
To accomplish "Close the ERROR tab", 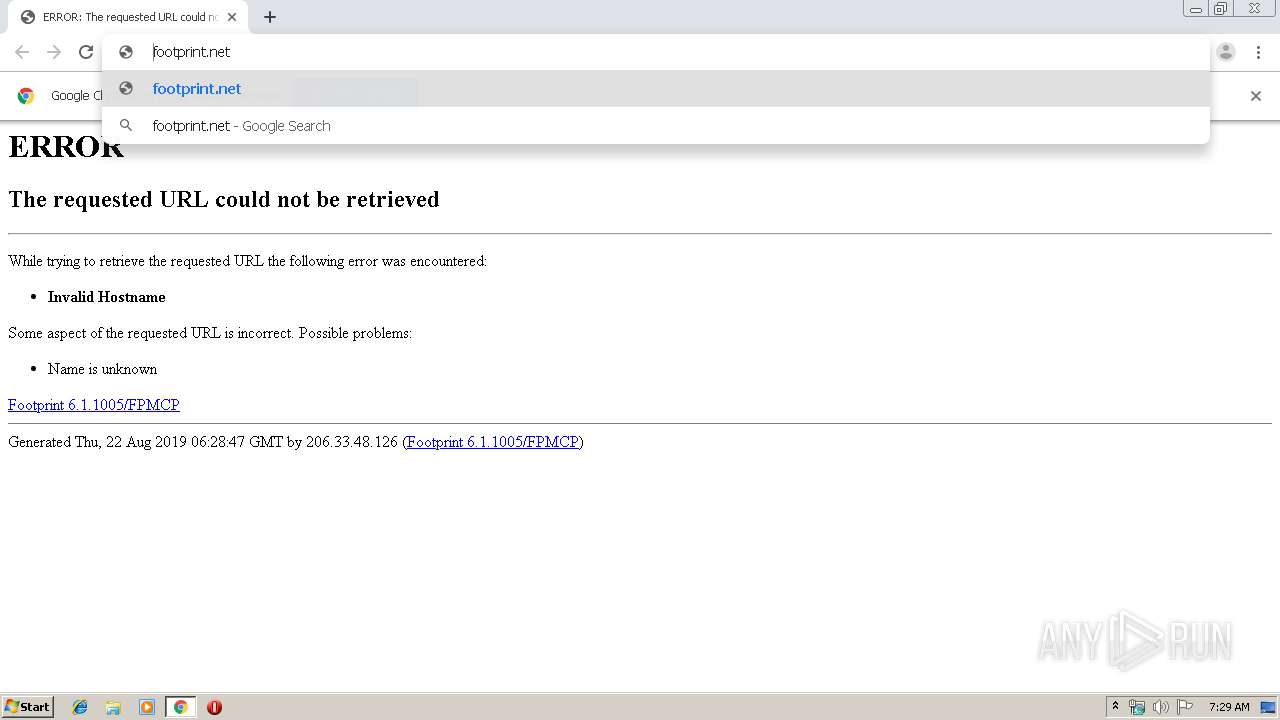I will [x=232, y=17].
